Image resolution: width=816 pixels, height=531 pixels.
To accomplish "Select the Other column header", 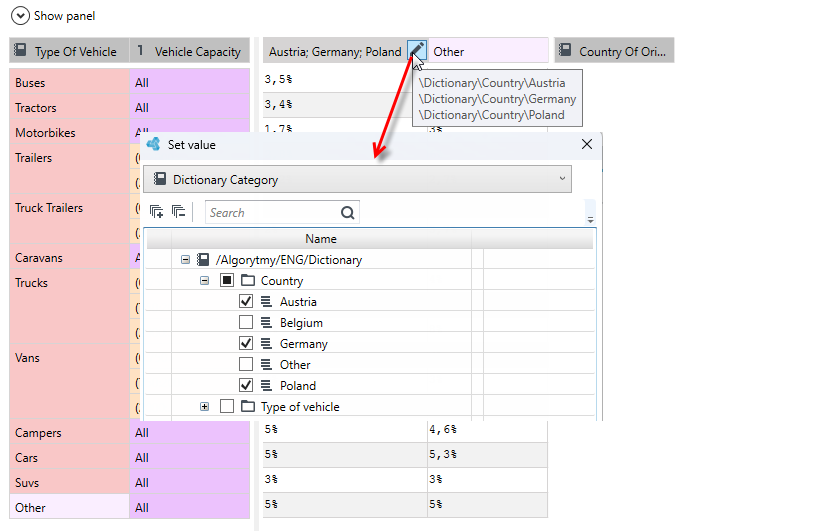I will pos(488,51).
